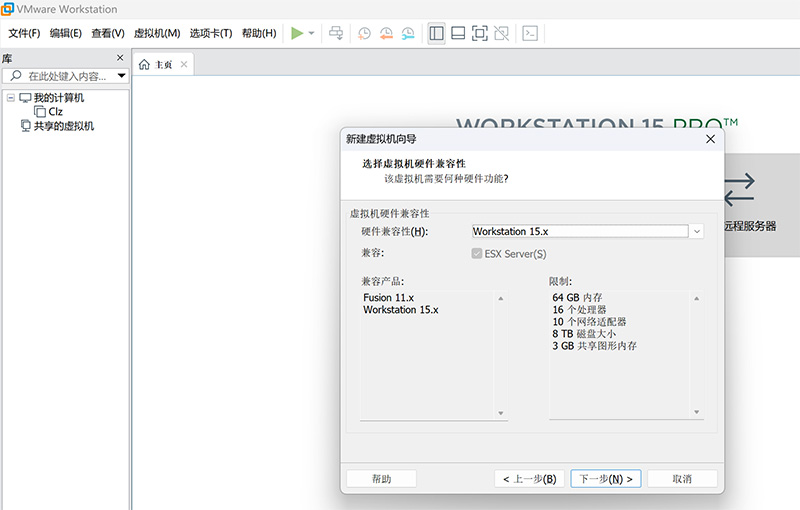Click the Workstation 15.x combo box field

[x=580, y=232]
